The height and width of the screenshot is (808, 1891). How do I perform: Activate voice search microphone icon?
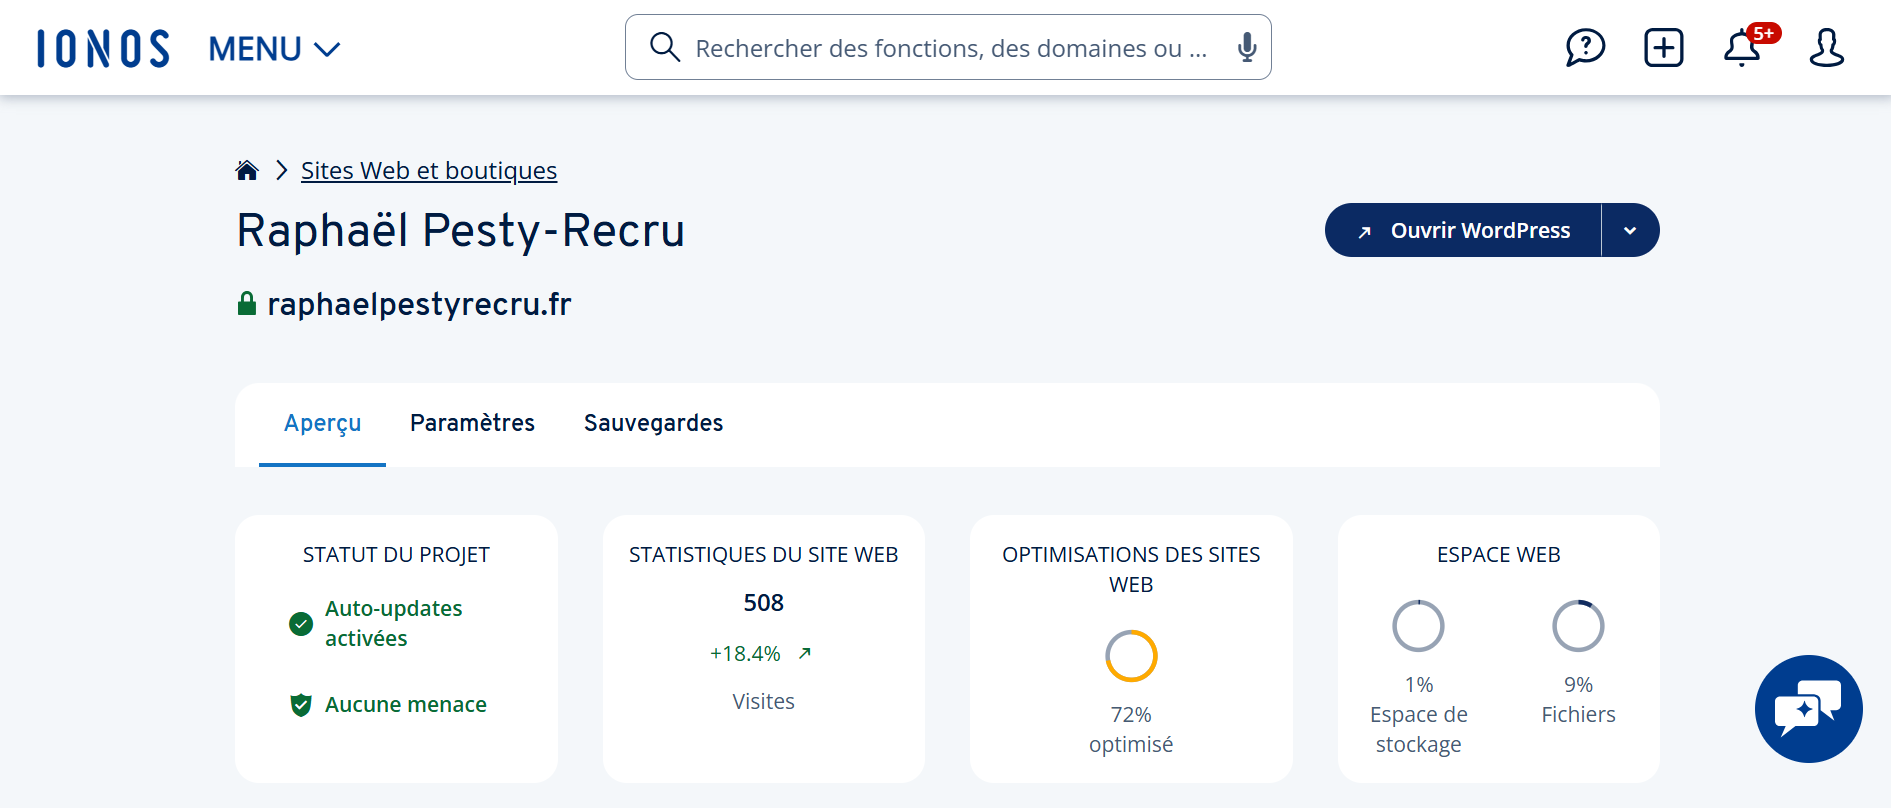tap(1246, 47)
